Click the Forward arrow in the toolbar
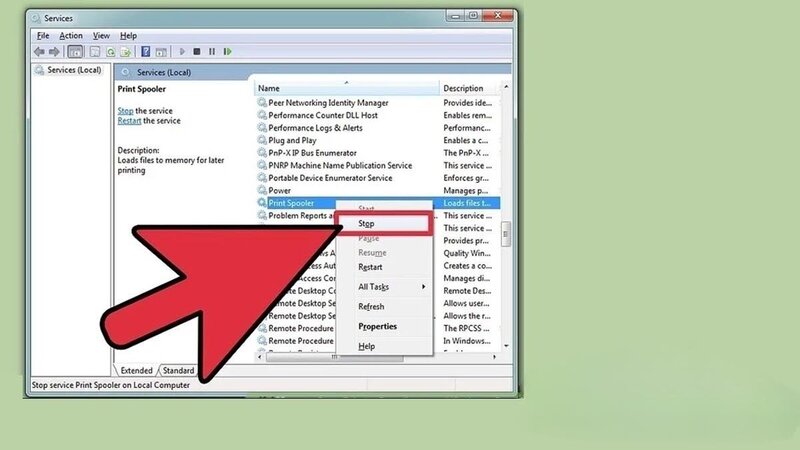This screenshot has height=450, width=800. tap(54, 52)
